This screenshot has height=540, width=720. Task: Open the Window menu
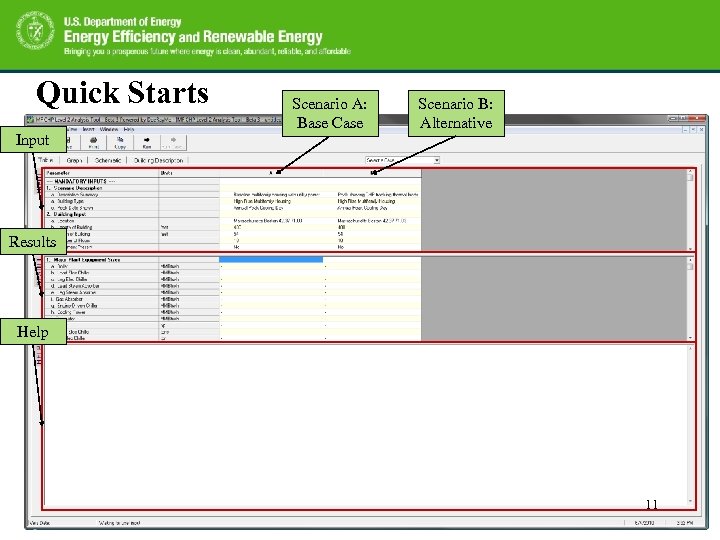coord(109,129)
